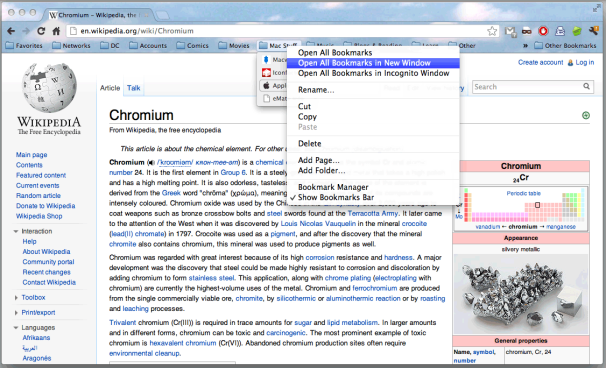Open the Periodic table link in infobox
Screen dimensions: 606x368
pos(523,194)
